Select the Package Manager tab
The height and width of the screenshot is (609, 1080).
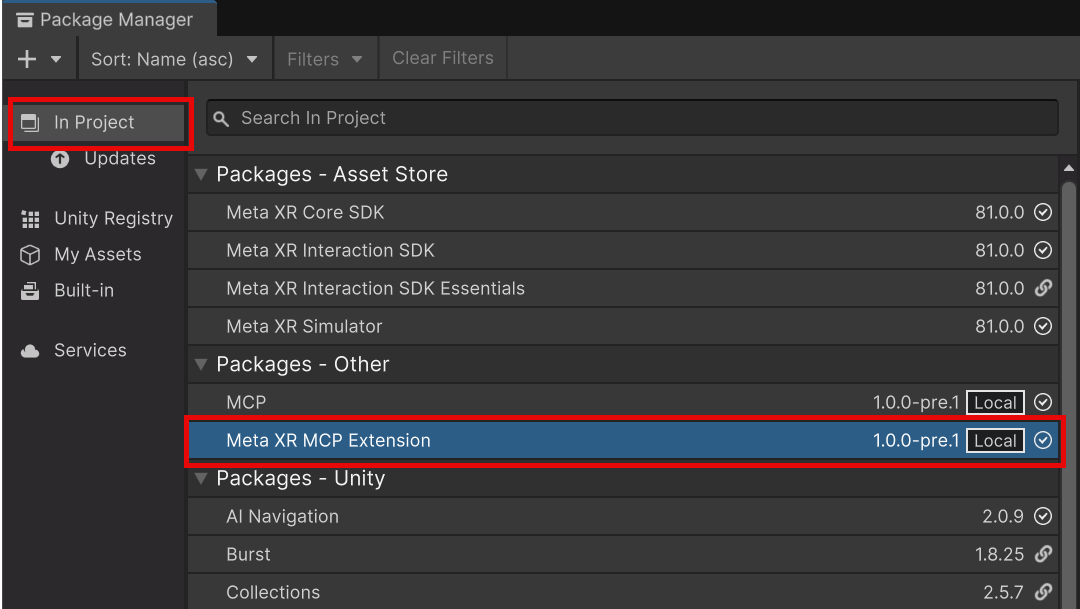(109, 19)
